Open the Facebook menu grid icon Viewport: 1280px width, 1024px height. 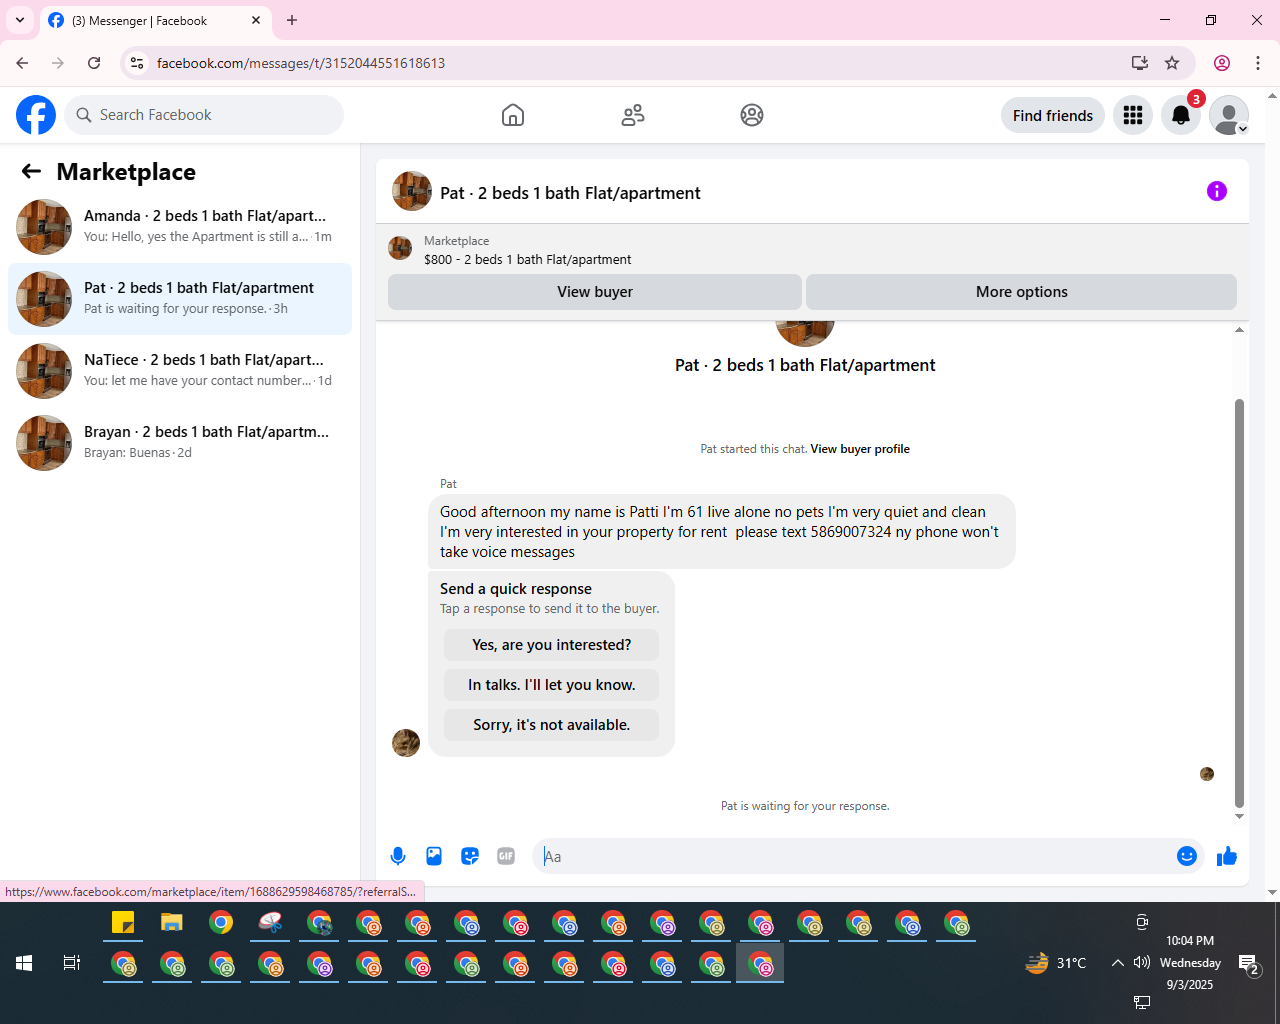tap(1133, 115)
